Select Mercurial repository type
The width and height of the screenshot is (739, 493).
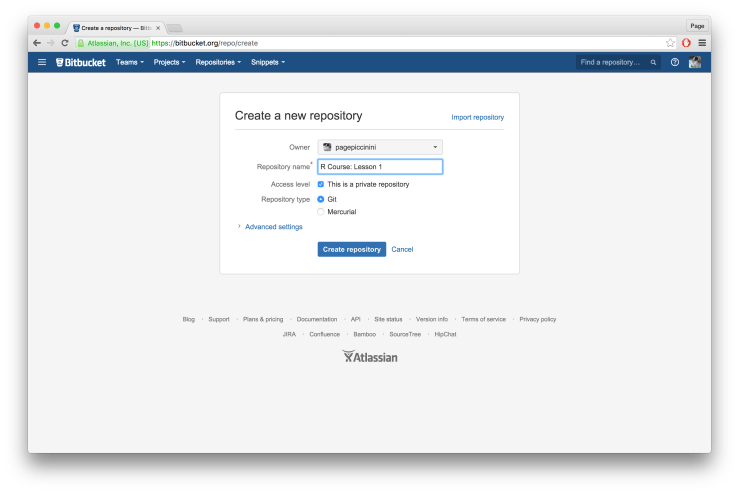click(x=320, y=212)
